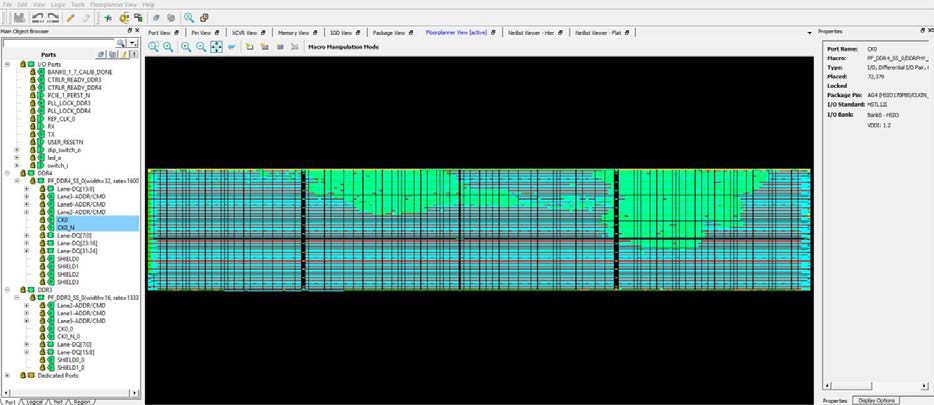934x405 pixels.
Task: Select the Zoom to Fit tool
Action: click(x=216, y=47)
